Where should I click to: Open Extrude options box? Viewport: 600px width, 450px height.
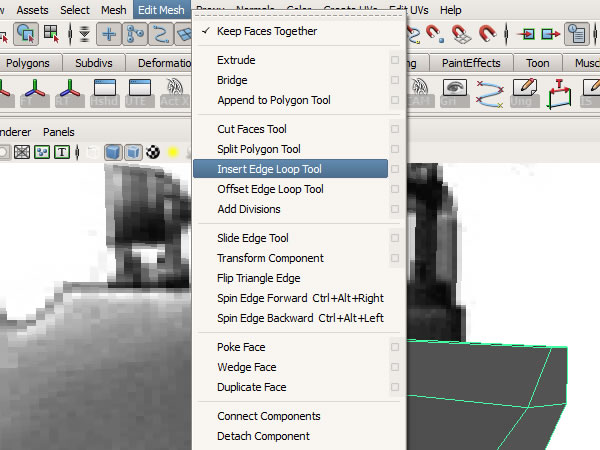tap(395, 60)
